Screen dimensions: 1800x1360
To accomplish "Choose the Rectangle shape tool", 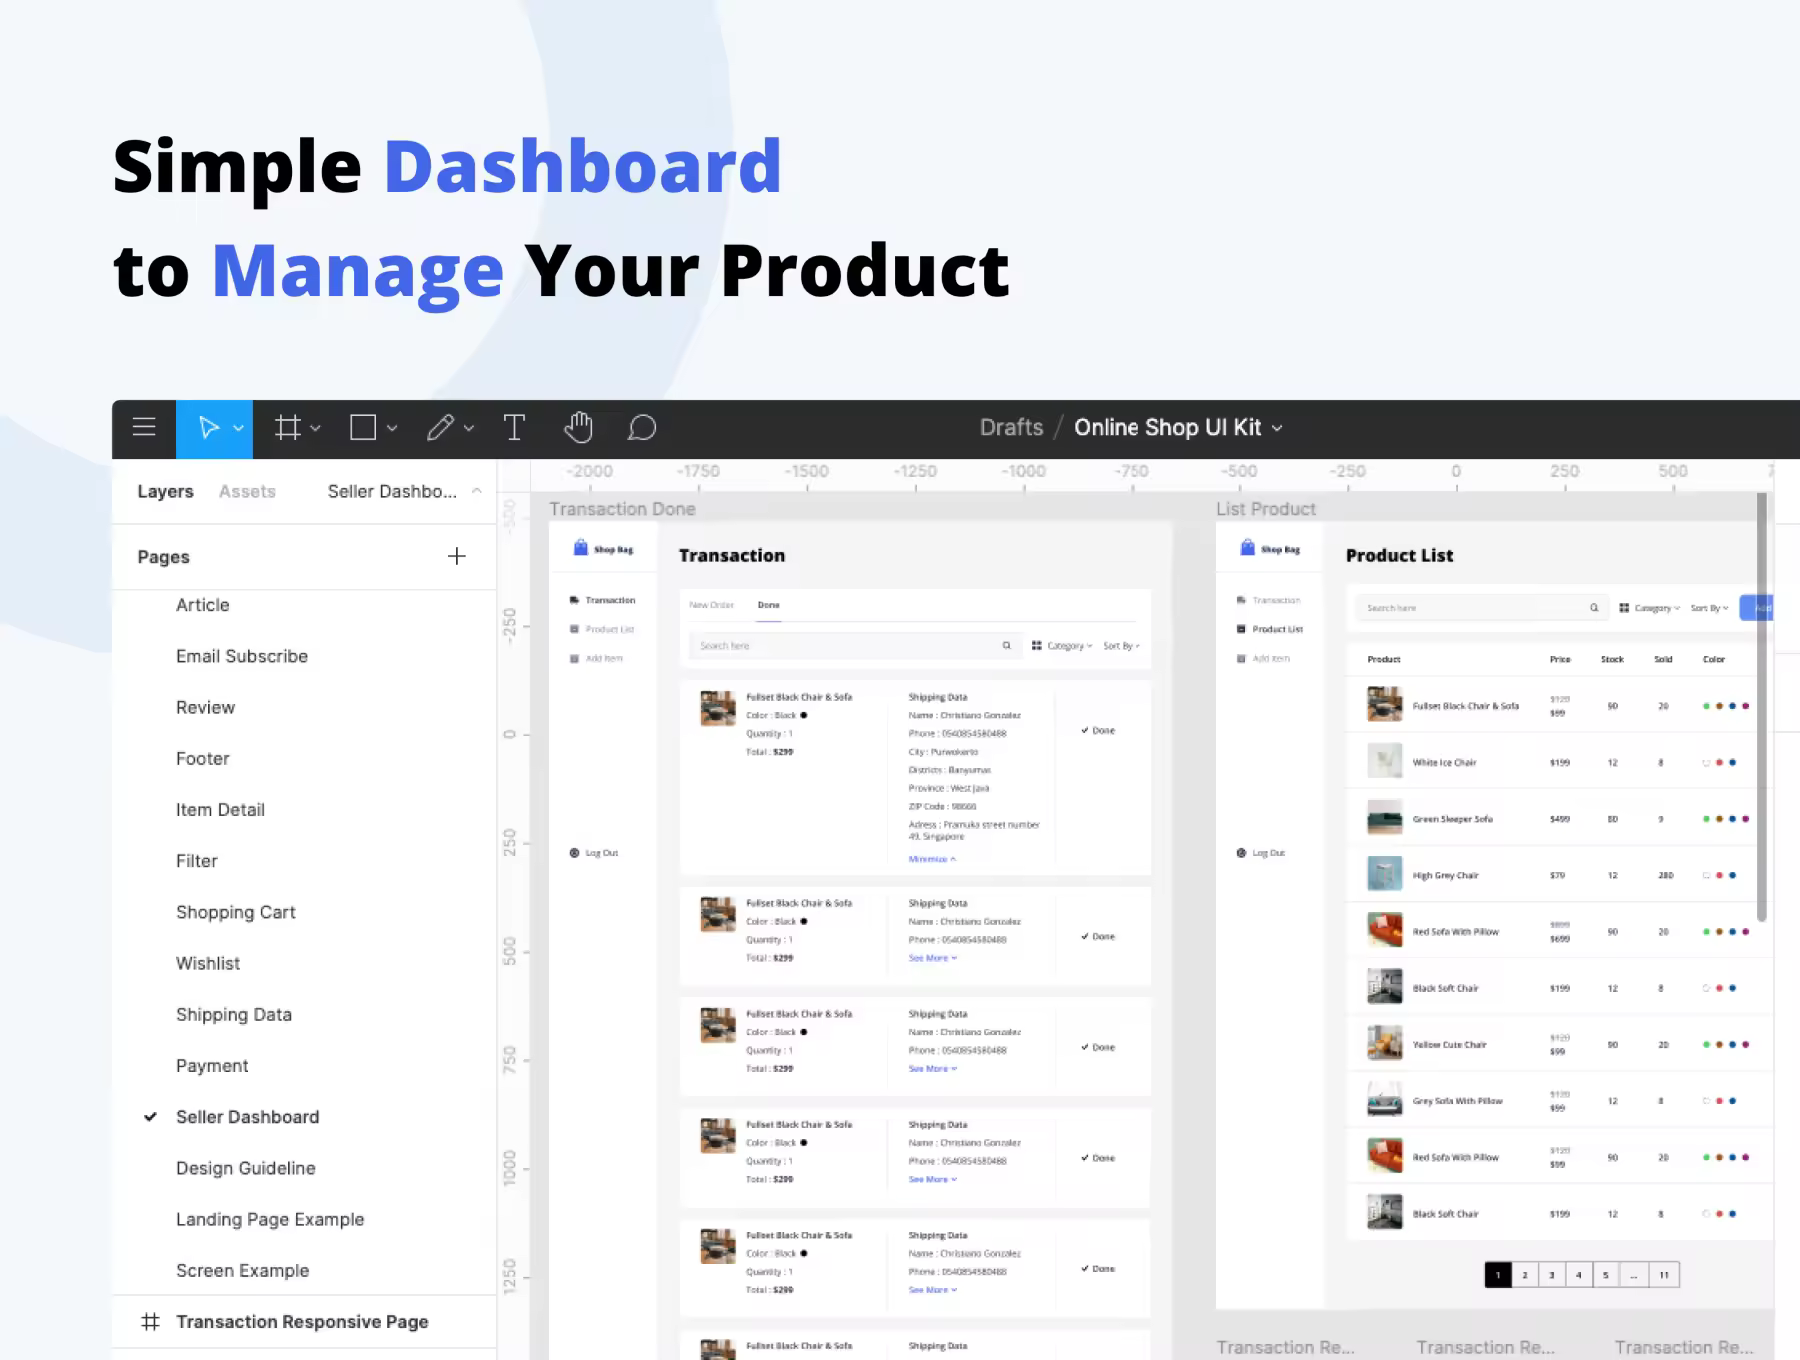I will point(363,428).
